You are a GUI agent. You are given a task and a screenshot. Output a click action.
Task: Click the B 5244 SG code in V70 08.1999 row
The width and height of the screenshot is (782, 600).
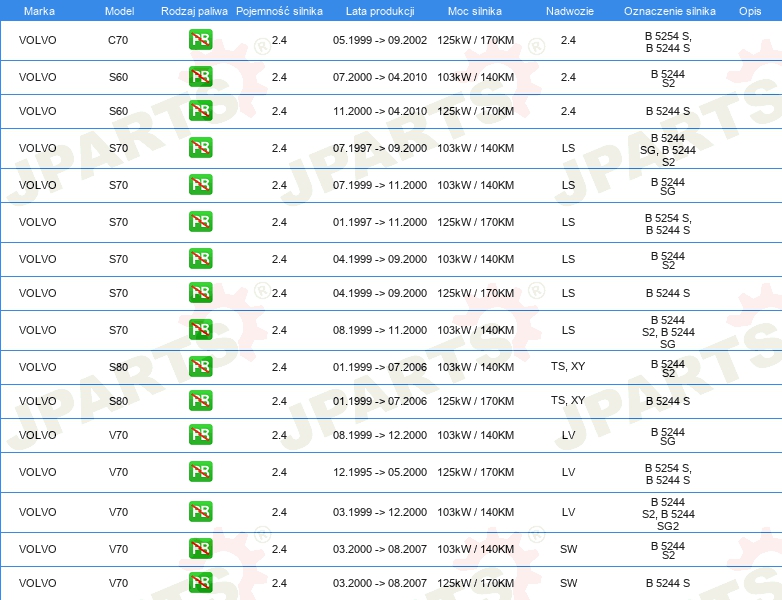point(668,436)
